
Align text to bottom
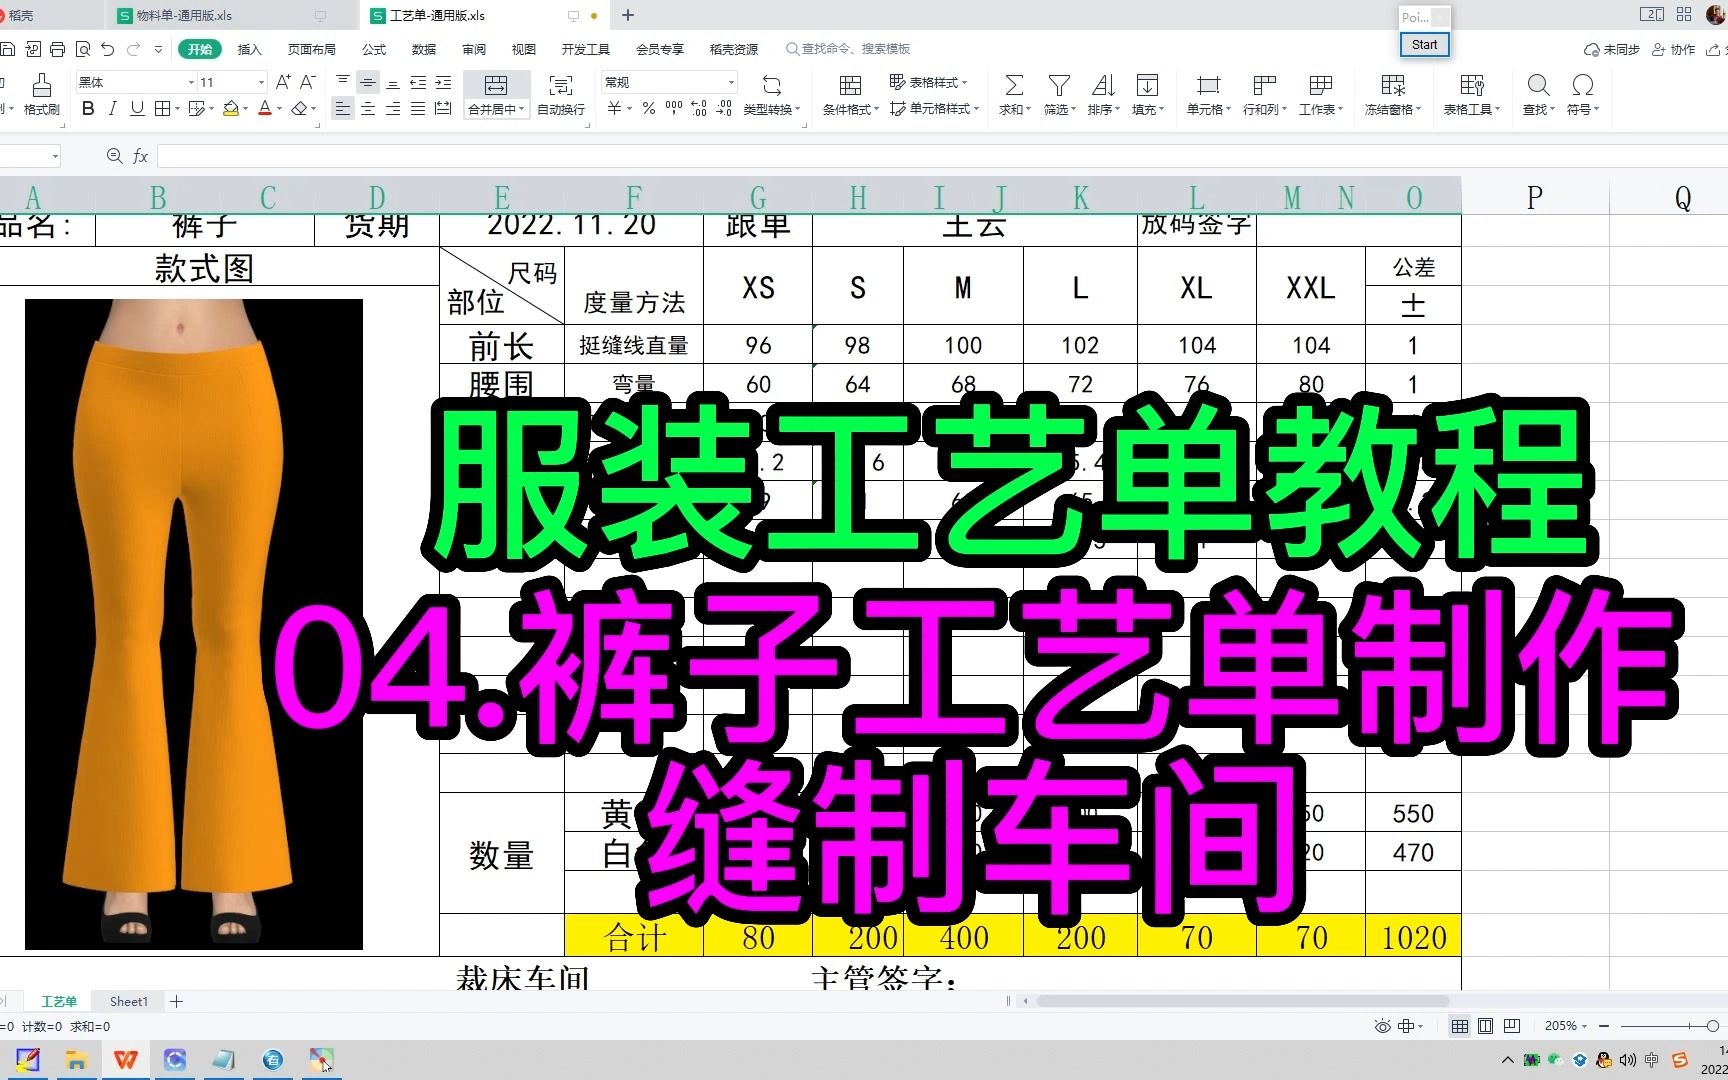[393, 82]
